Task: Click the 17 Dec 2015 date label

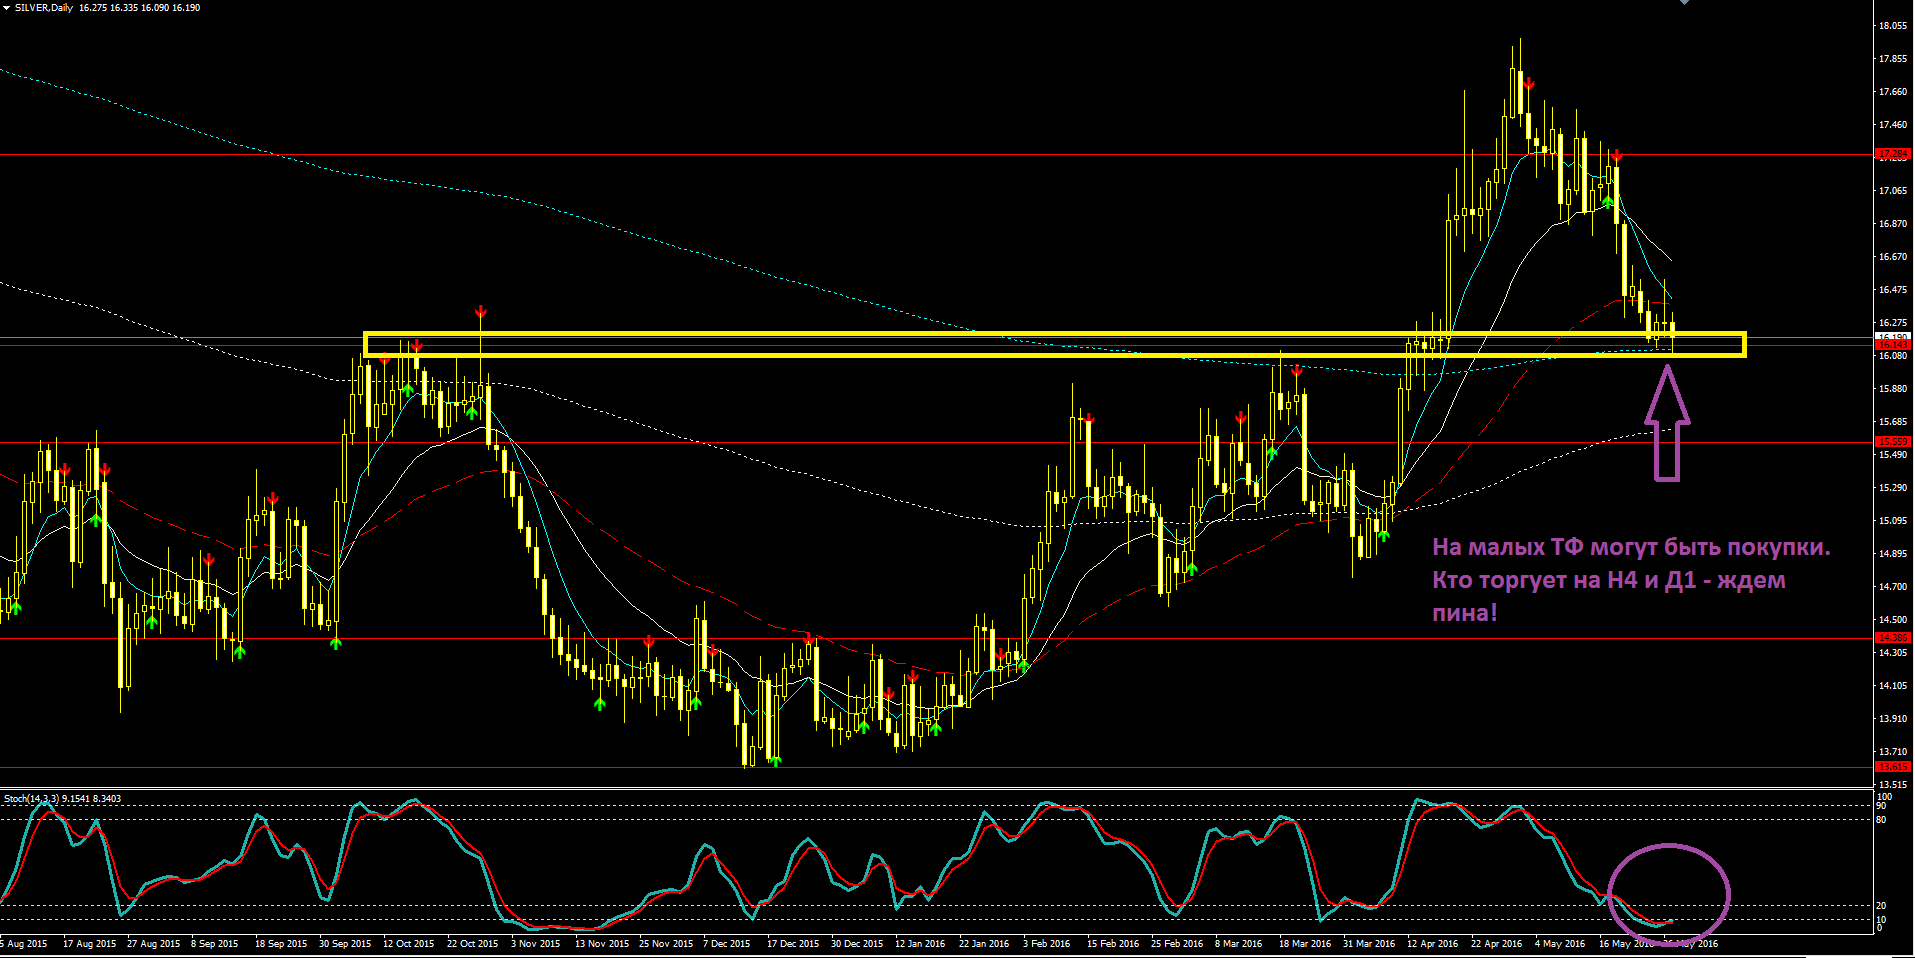Action: (793, 944)
